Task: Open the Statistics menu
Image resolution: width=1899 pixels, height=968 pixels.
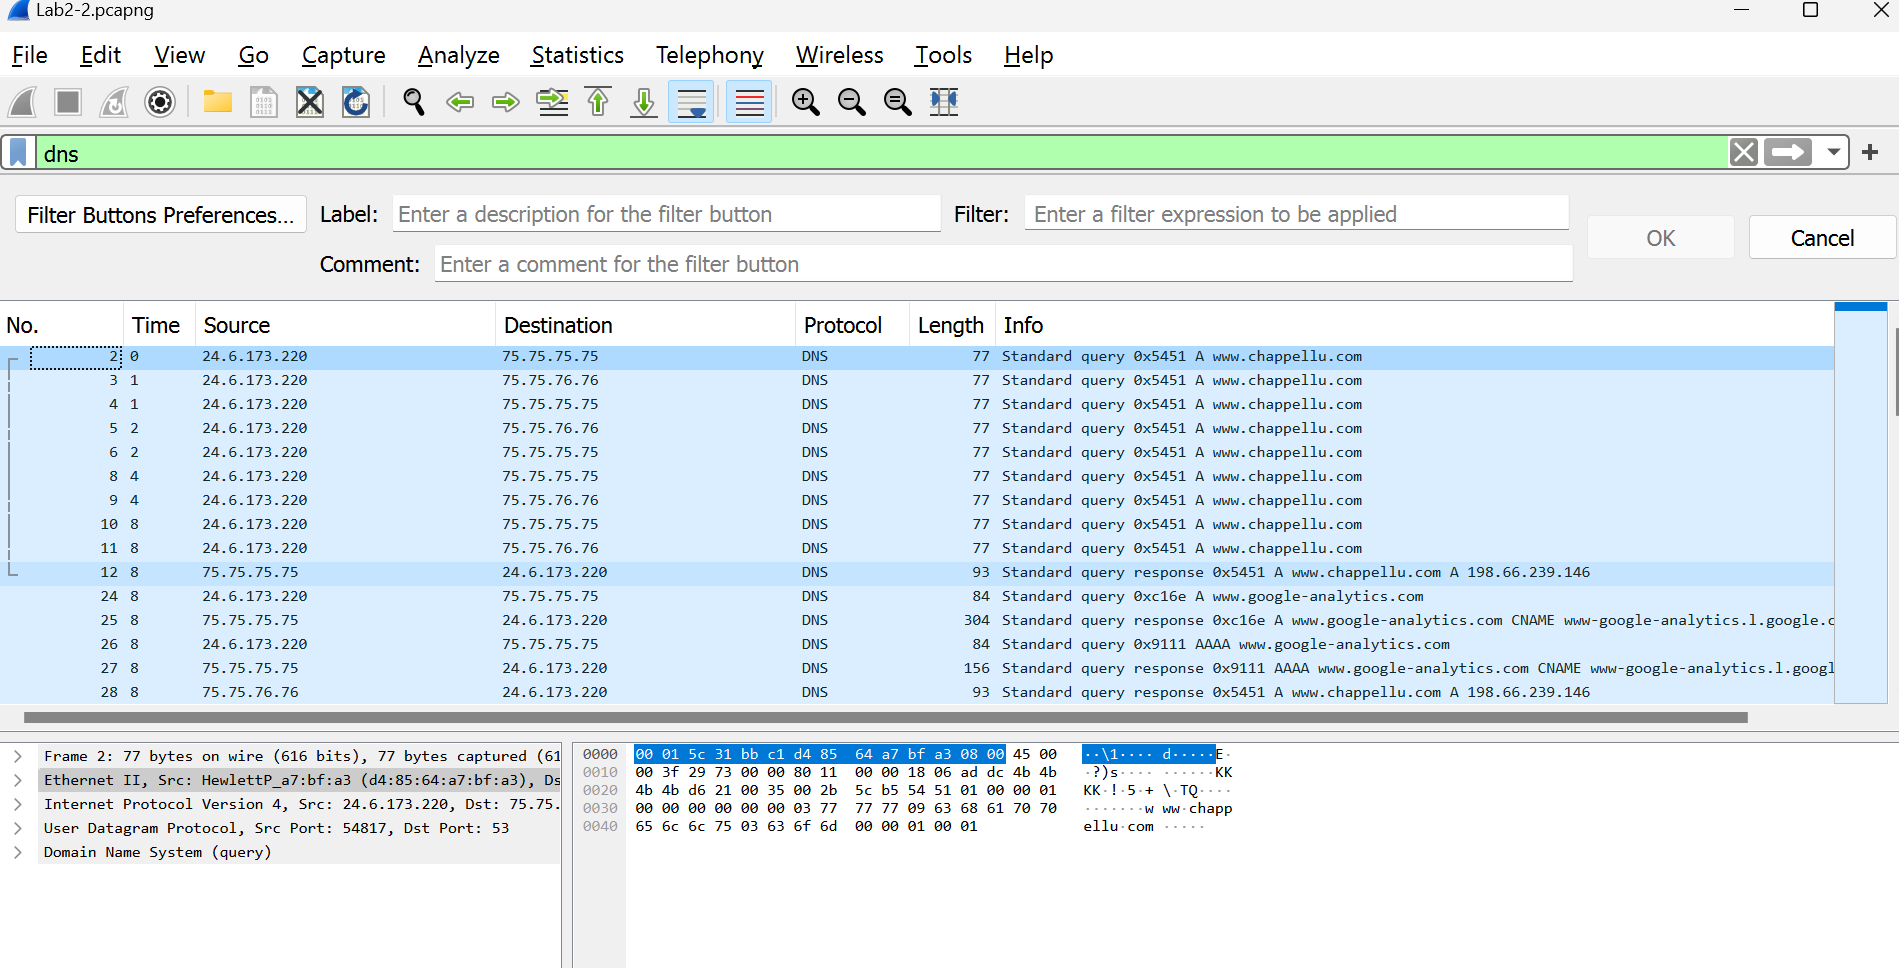Action: pyautogui.click(x=578, y=55)
